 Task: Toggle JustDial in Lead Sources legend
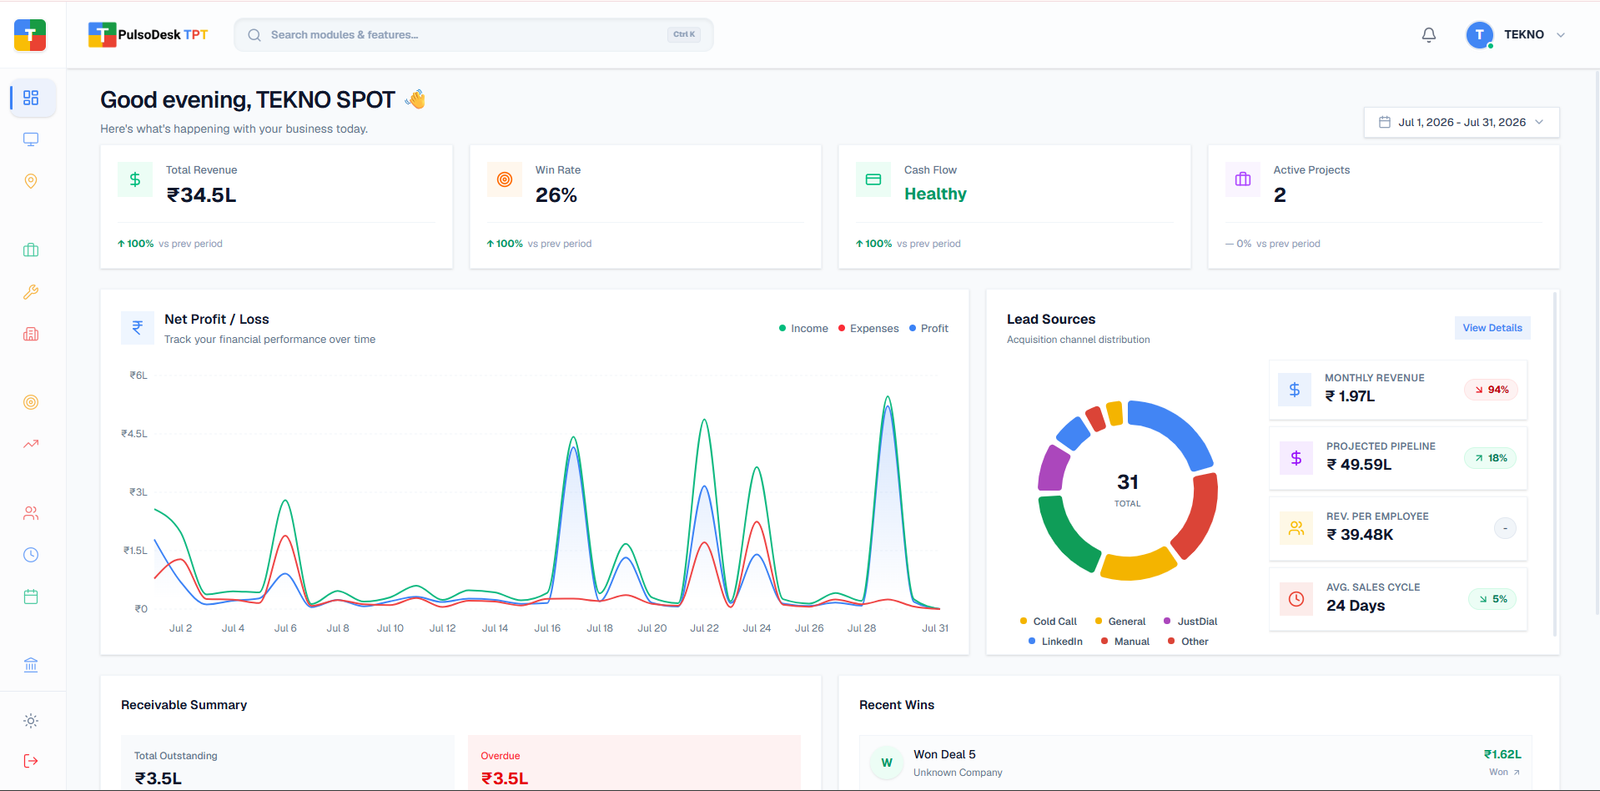coord(1190,621)
